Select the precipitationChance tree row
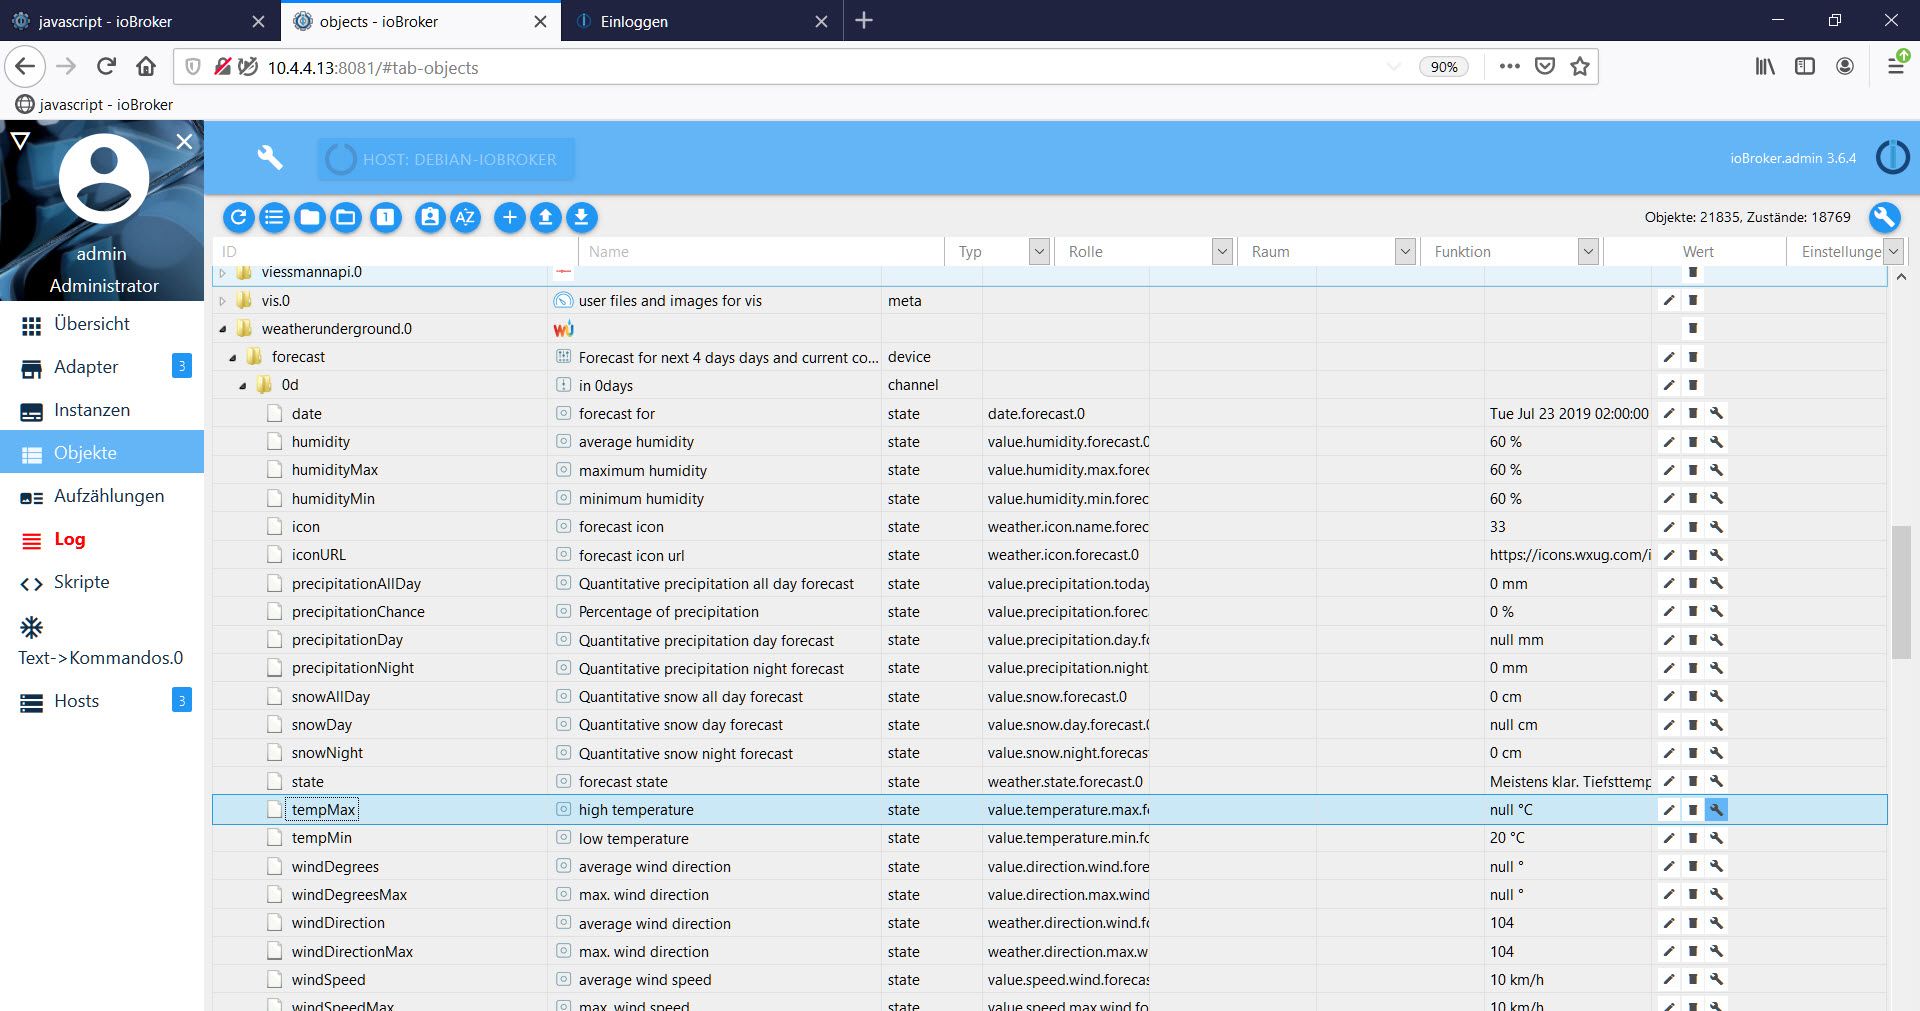 pos(1049,612)
